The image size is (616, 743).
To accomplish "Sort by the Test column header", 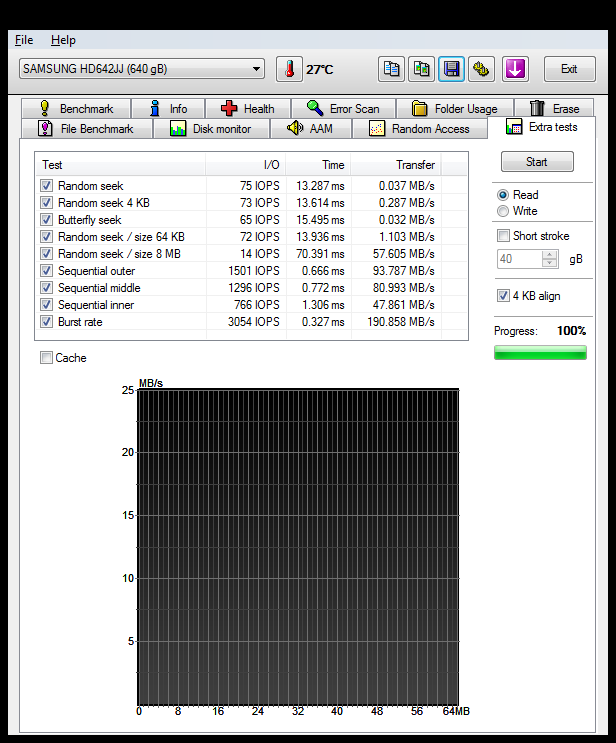I will click(x=121, y=165).
